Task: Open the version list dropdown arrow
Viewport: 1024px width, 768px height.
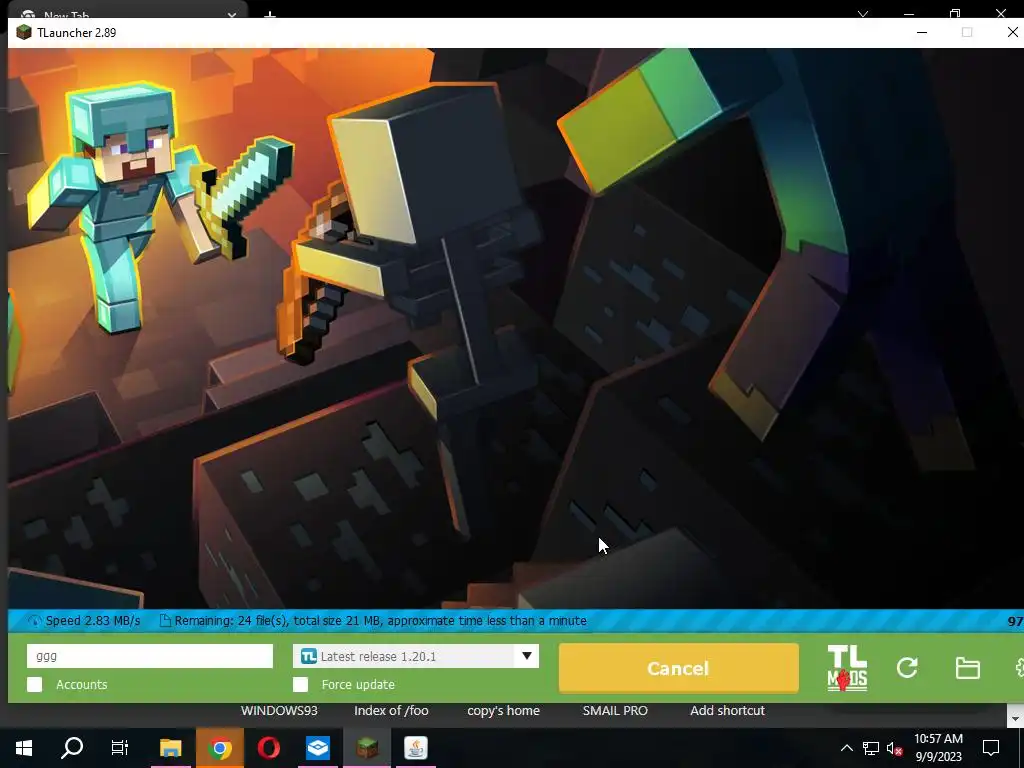Action: [526, 656]
